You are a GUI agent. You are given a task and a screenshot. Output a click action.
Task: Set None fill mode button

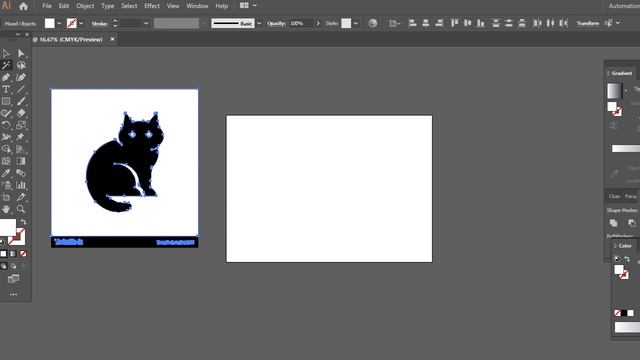[x=23, y=254]
